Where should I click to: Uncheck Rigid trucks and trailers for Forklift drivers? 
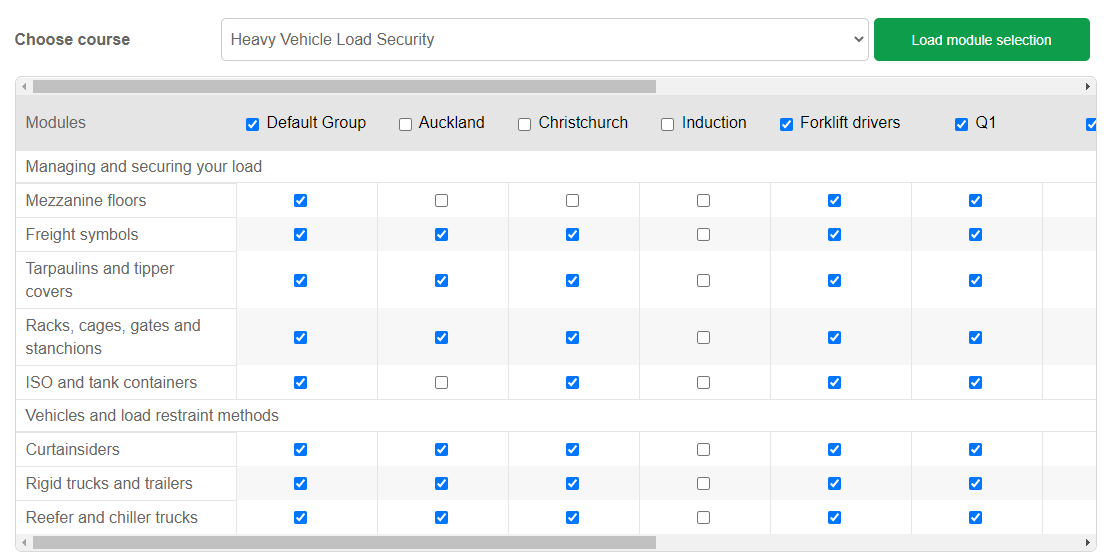(835, 483)
